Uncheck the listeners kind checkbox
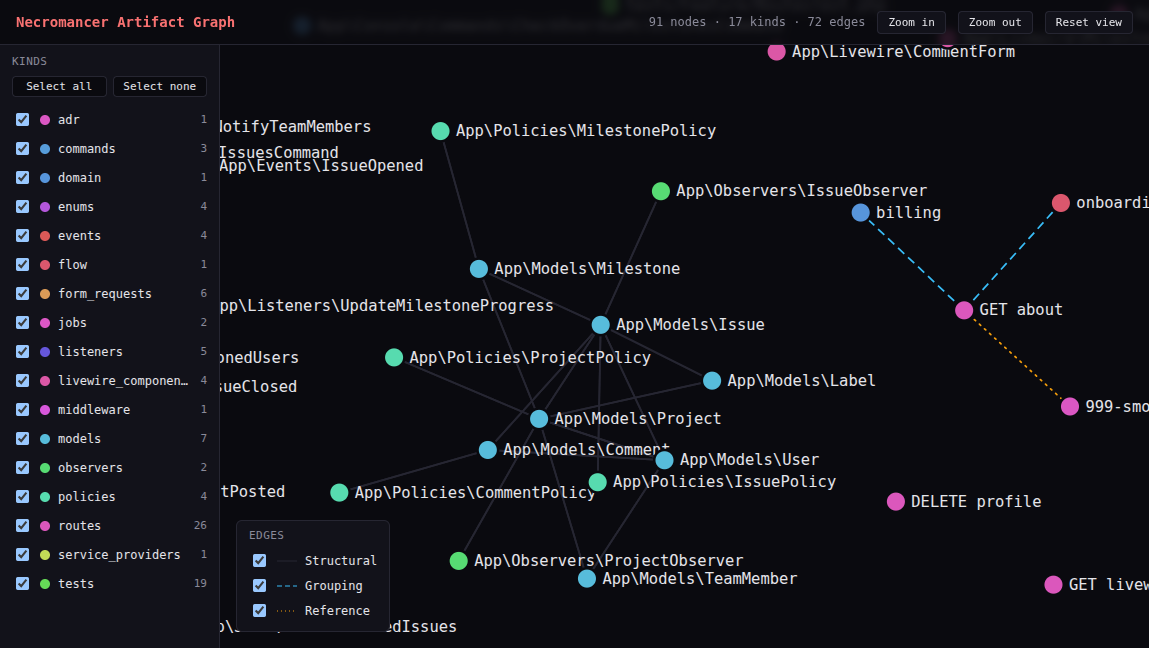Image resolution: width=1149 pixels, height=648 pixels. tap(23, 352)
